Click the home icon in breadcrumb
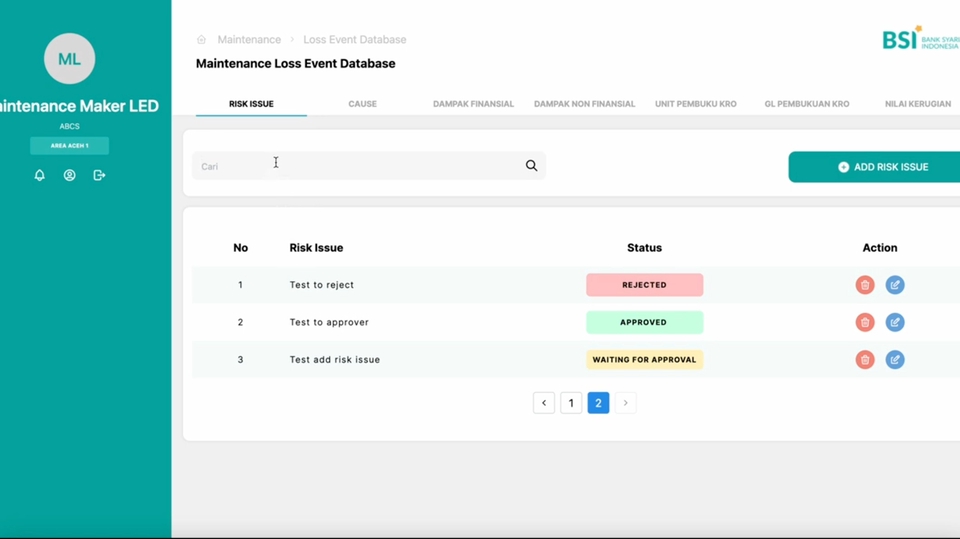The height and width of the screenshot is (539, 960). 201,40
